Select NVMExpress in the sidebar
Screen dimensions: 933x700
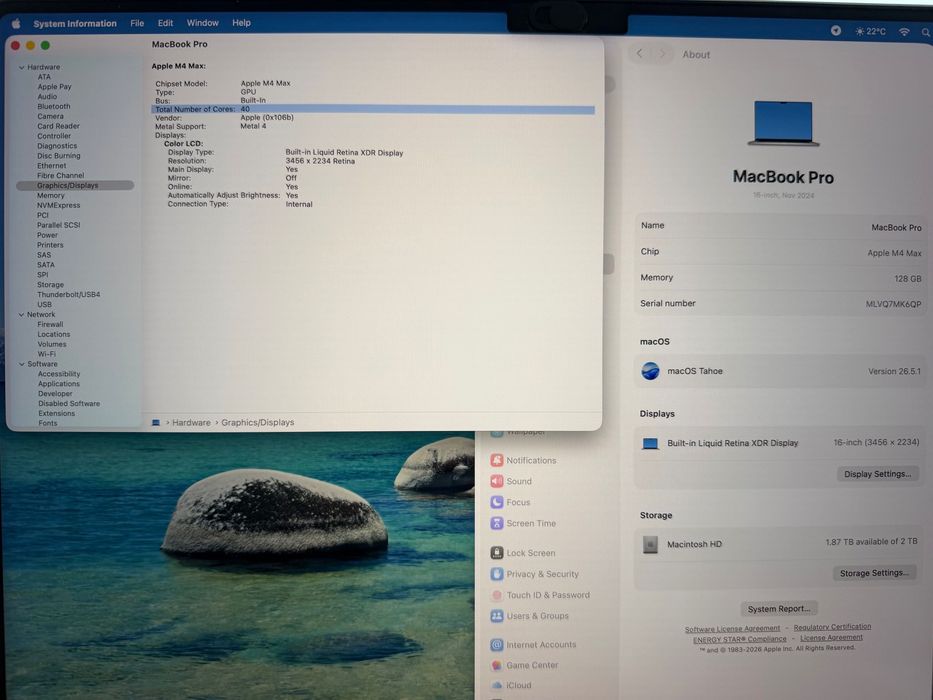click(58, 205)
